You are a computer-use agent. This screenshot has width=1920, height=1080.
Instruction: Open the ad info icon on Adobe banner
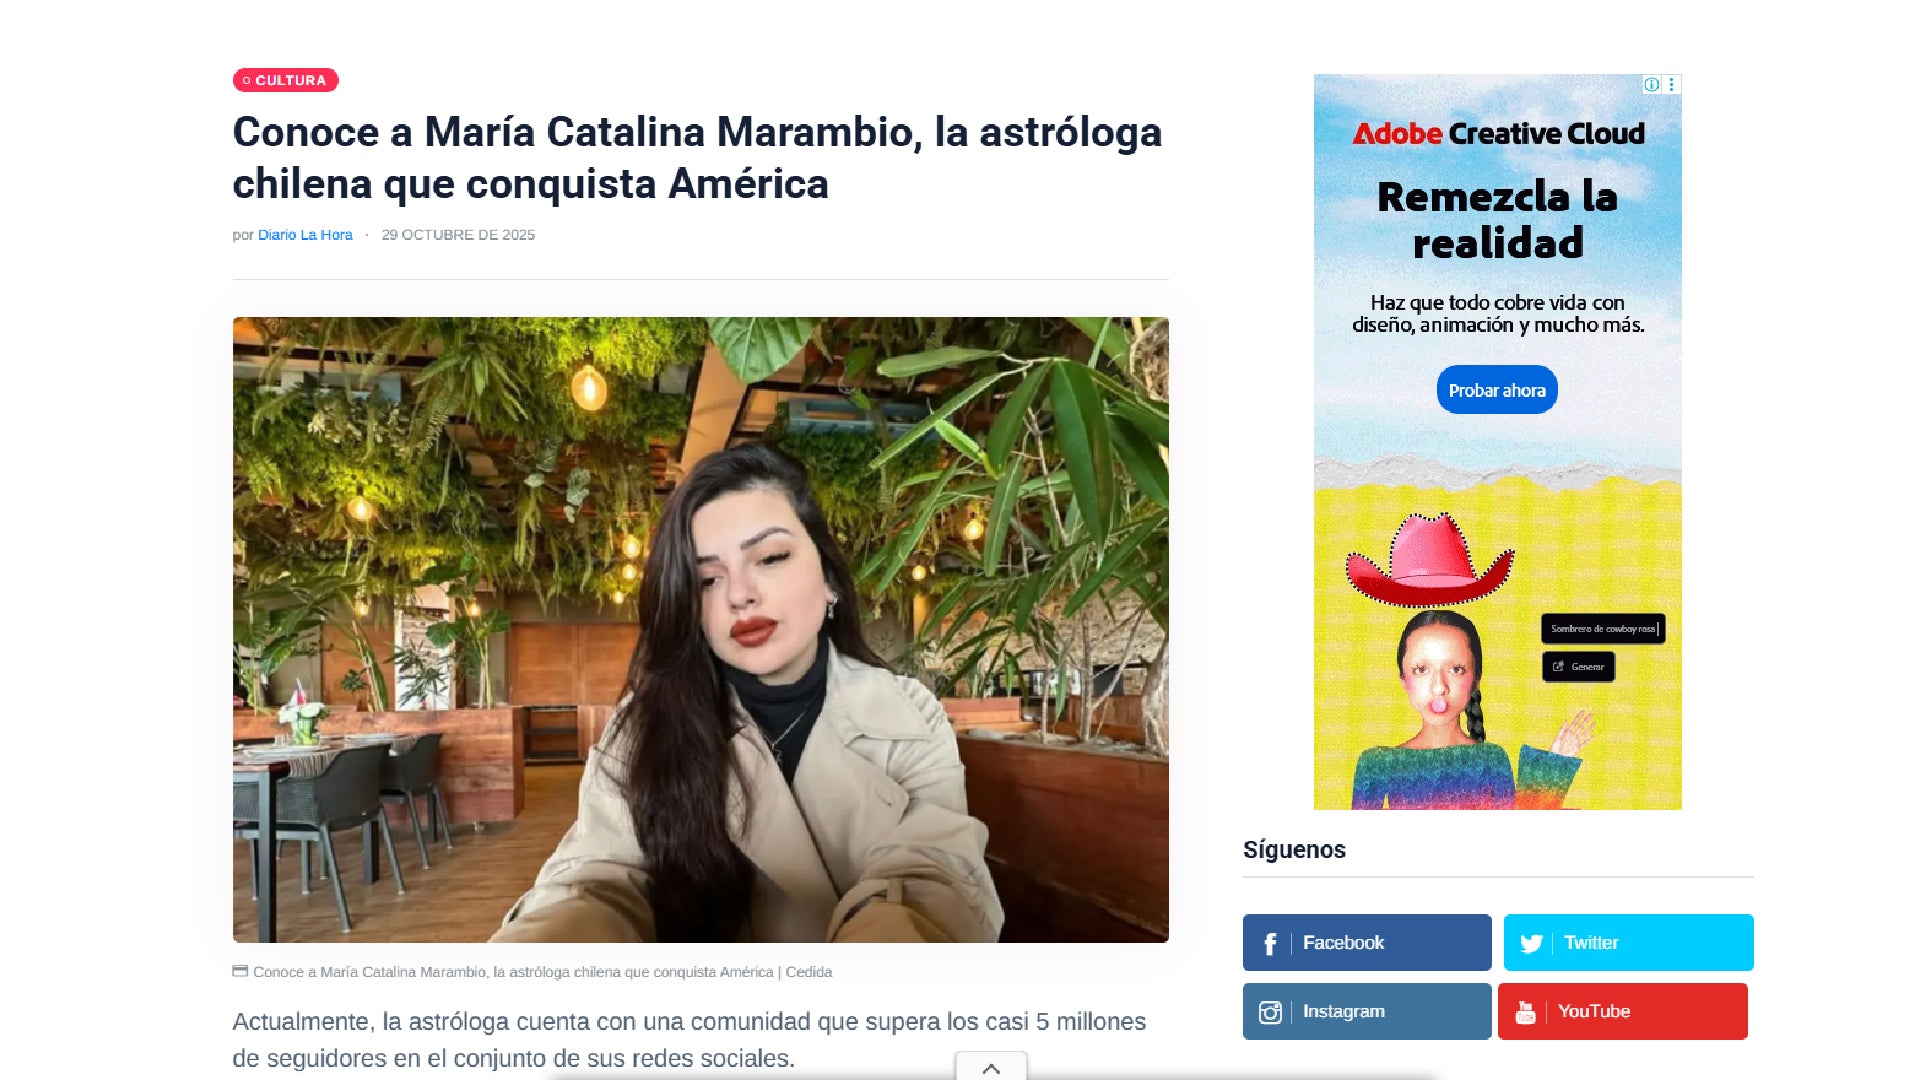pyautogui.click(x=1652, y=85)
